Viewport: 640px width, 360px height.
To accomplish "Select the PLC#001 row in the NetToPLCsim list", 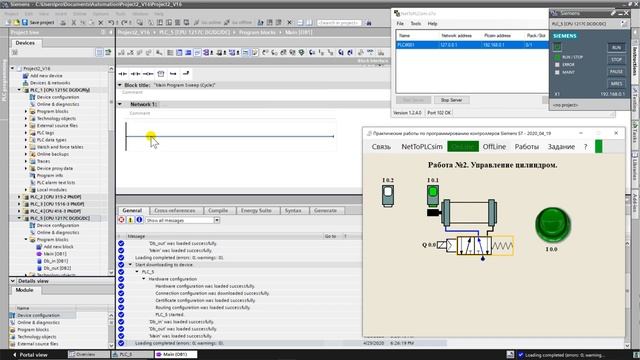I will pos(472,44).
